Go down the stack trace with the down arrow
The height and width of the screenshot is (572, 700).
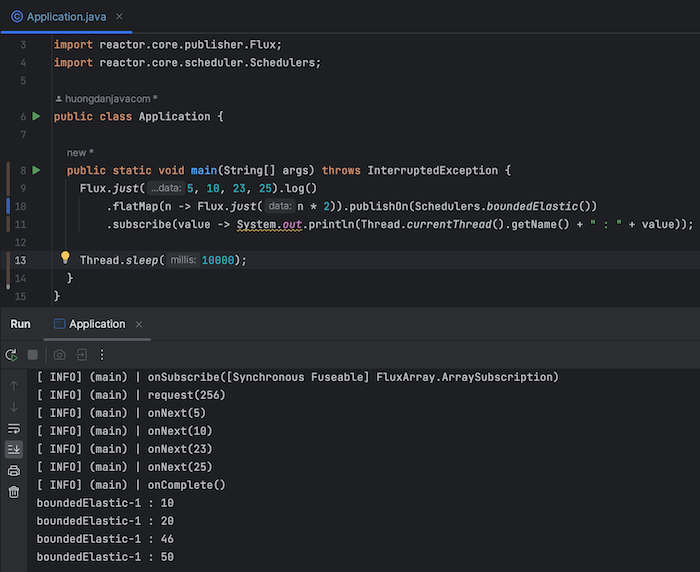click(14, 407)
